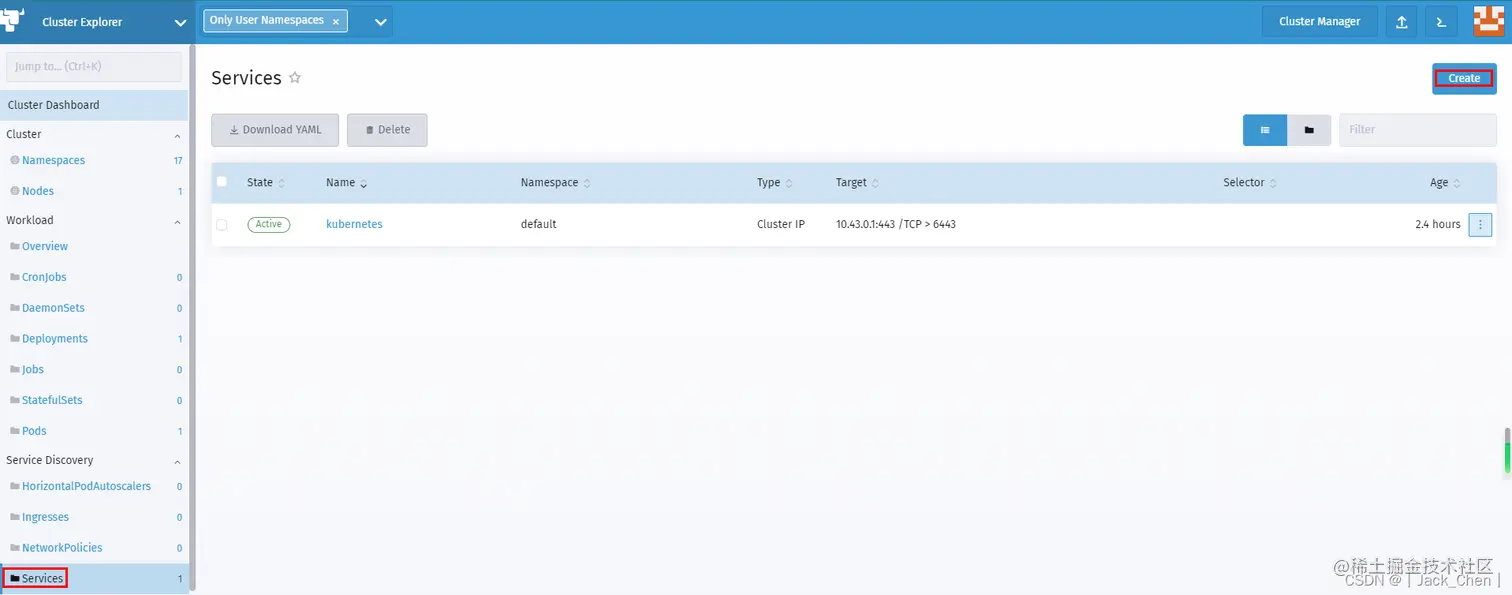The image size is (1512, 595).
Task: Open Ingresses in the sidebar
Action: (45, 517)
